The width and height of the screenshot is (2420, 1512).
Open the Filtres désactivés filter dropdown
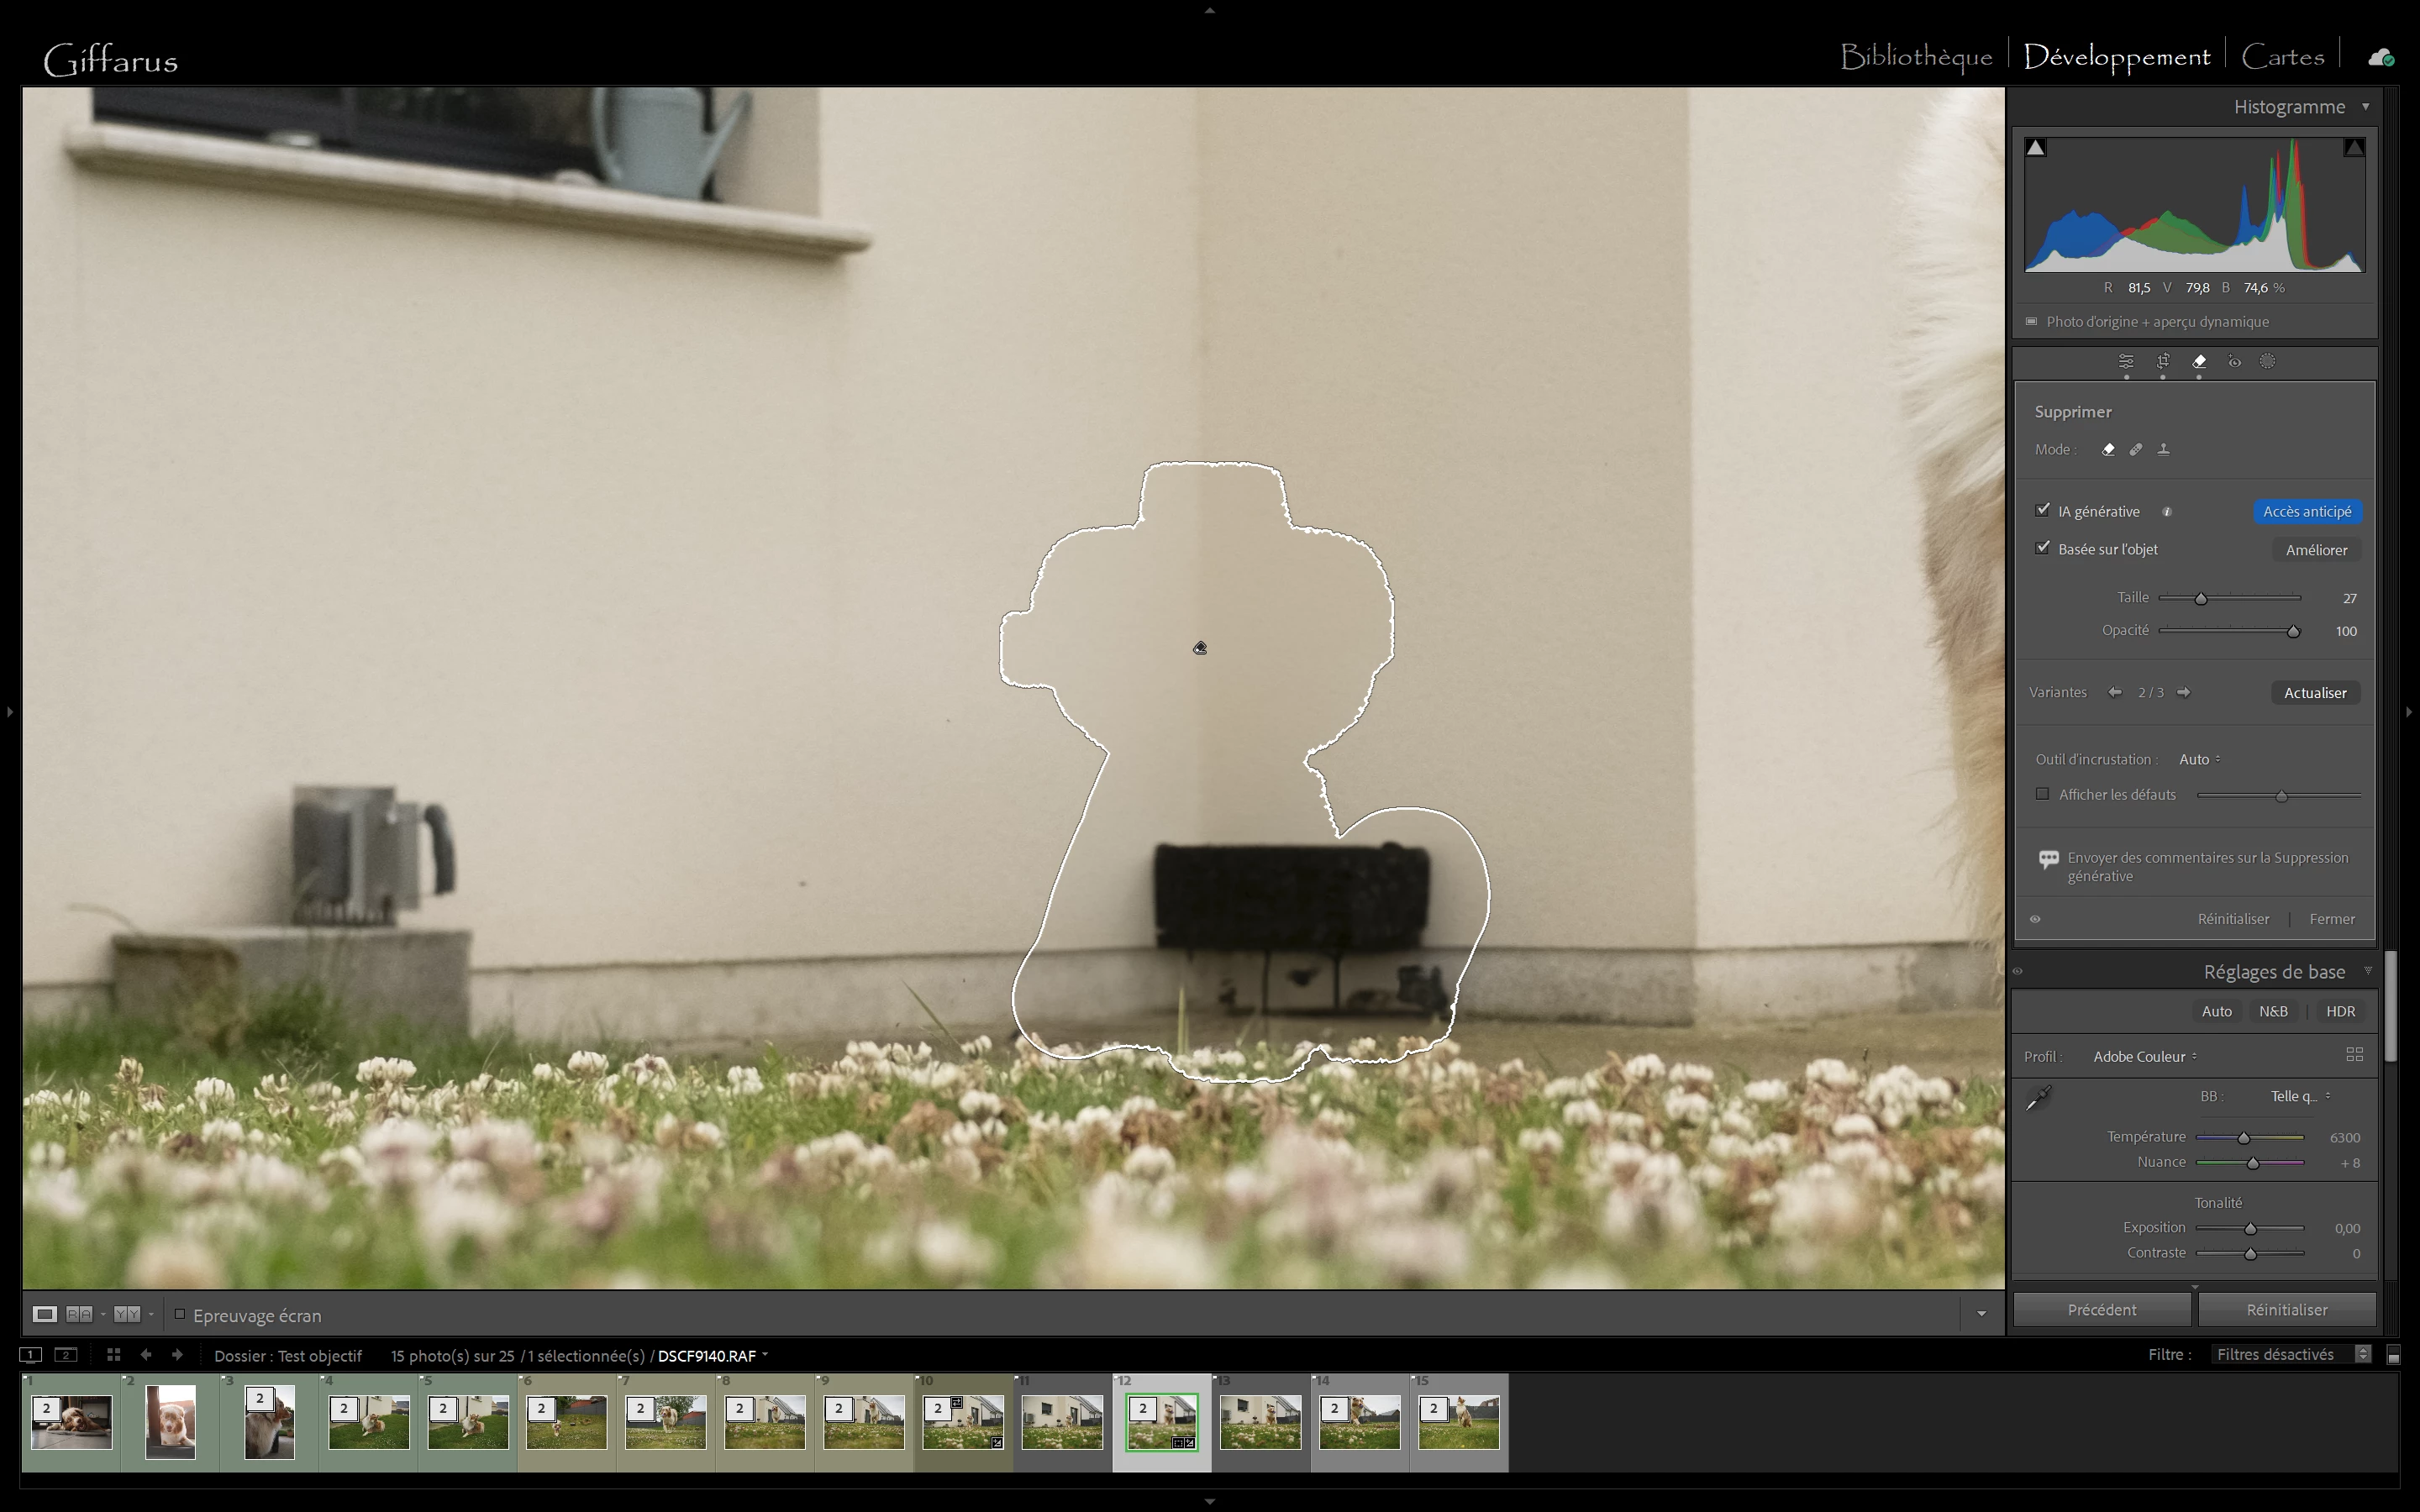point(2288,1354)
